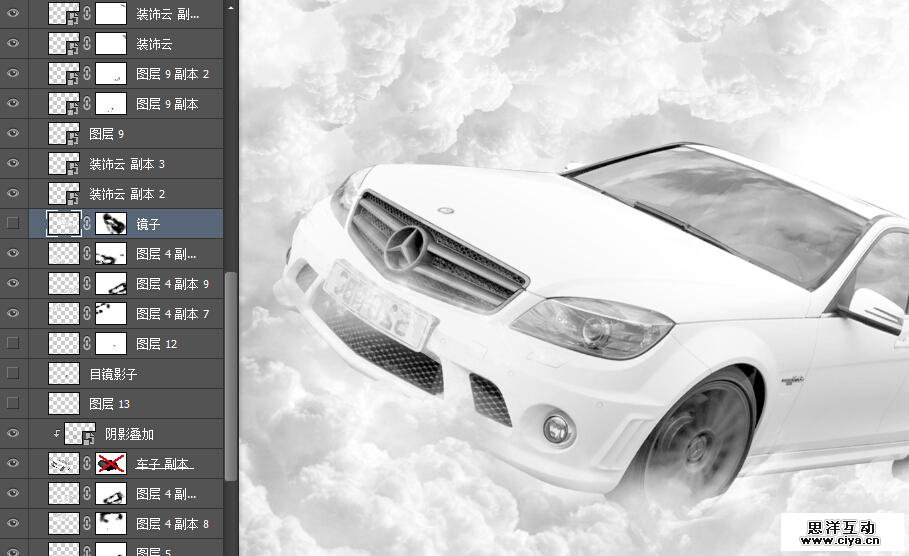Screen dimensions: 909x556
Task: Hide the 图层 4 副本 7 layer
Action: pos(13,314)
